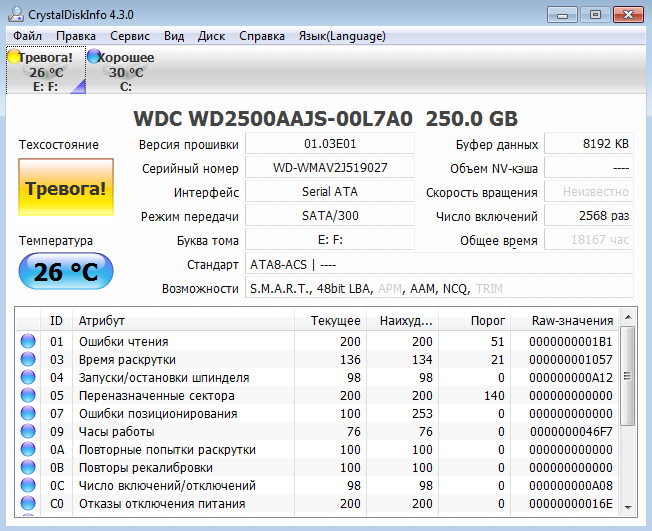Click the status orb for Повторы рекалибровки

click(x=28, y=467)
